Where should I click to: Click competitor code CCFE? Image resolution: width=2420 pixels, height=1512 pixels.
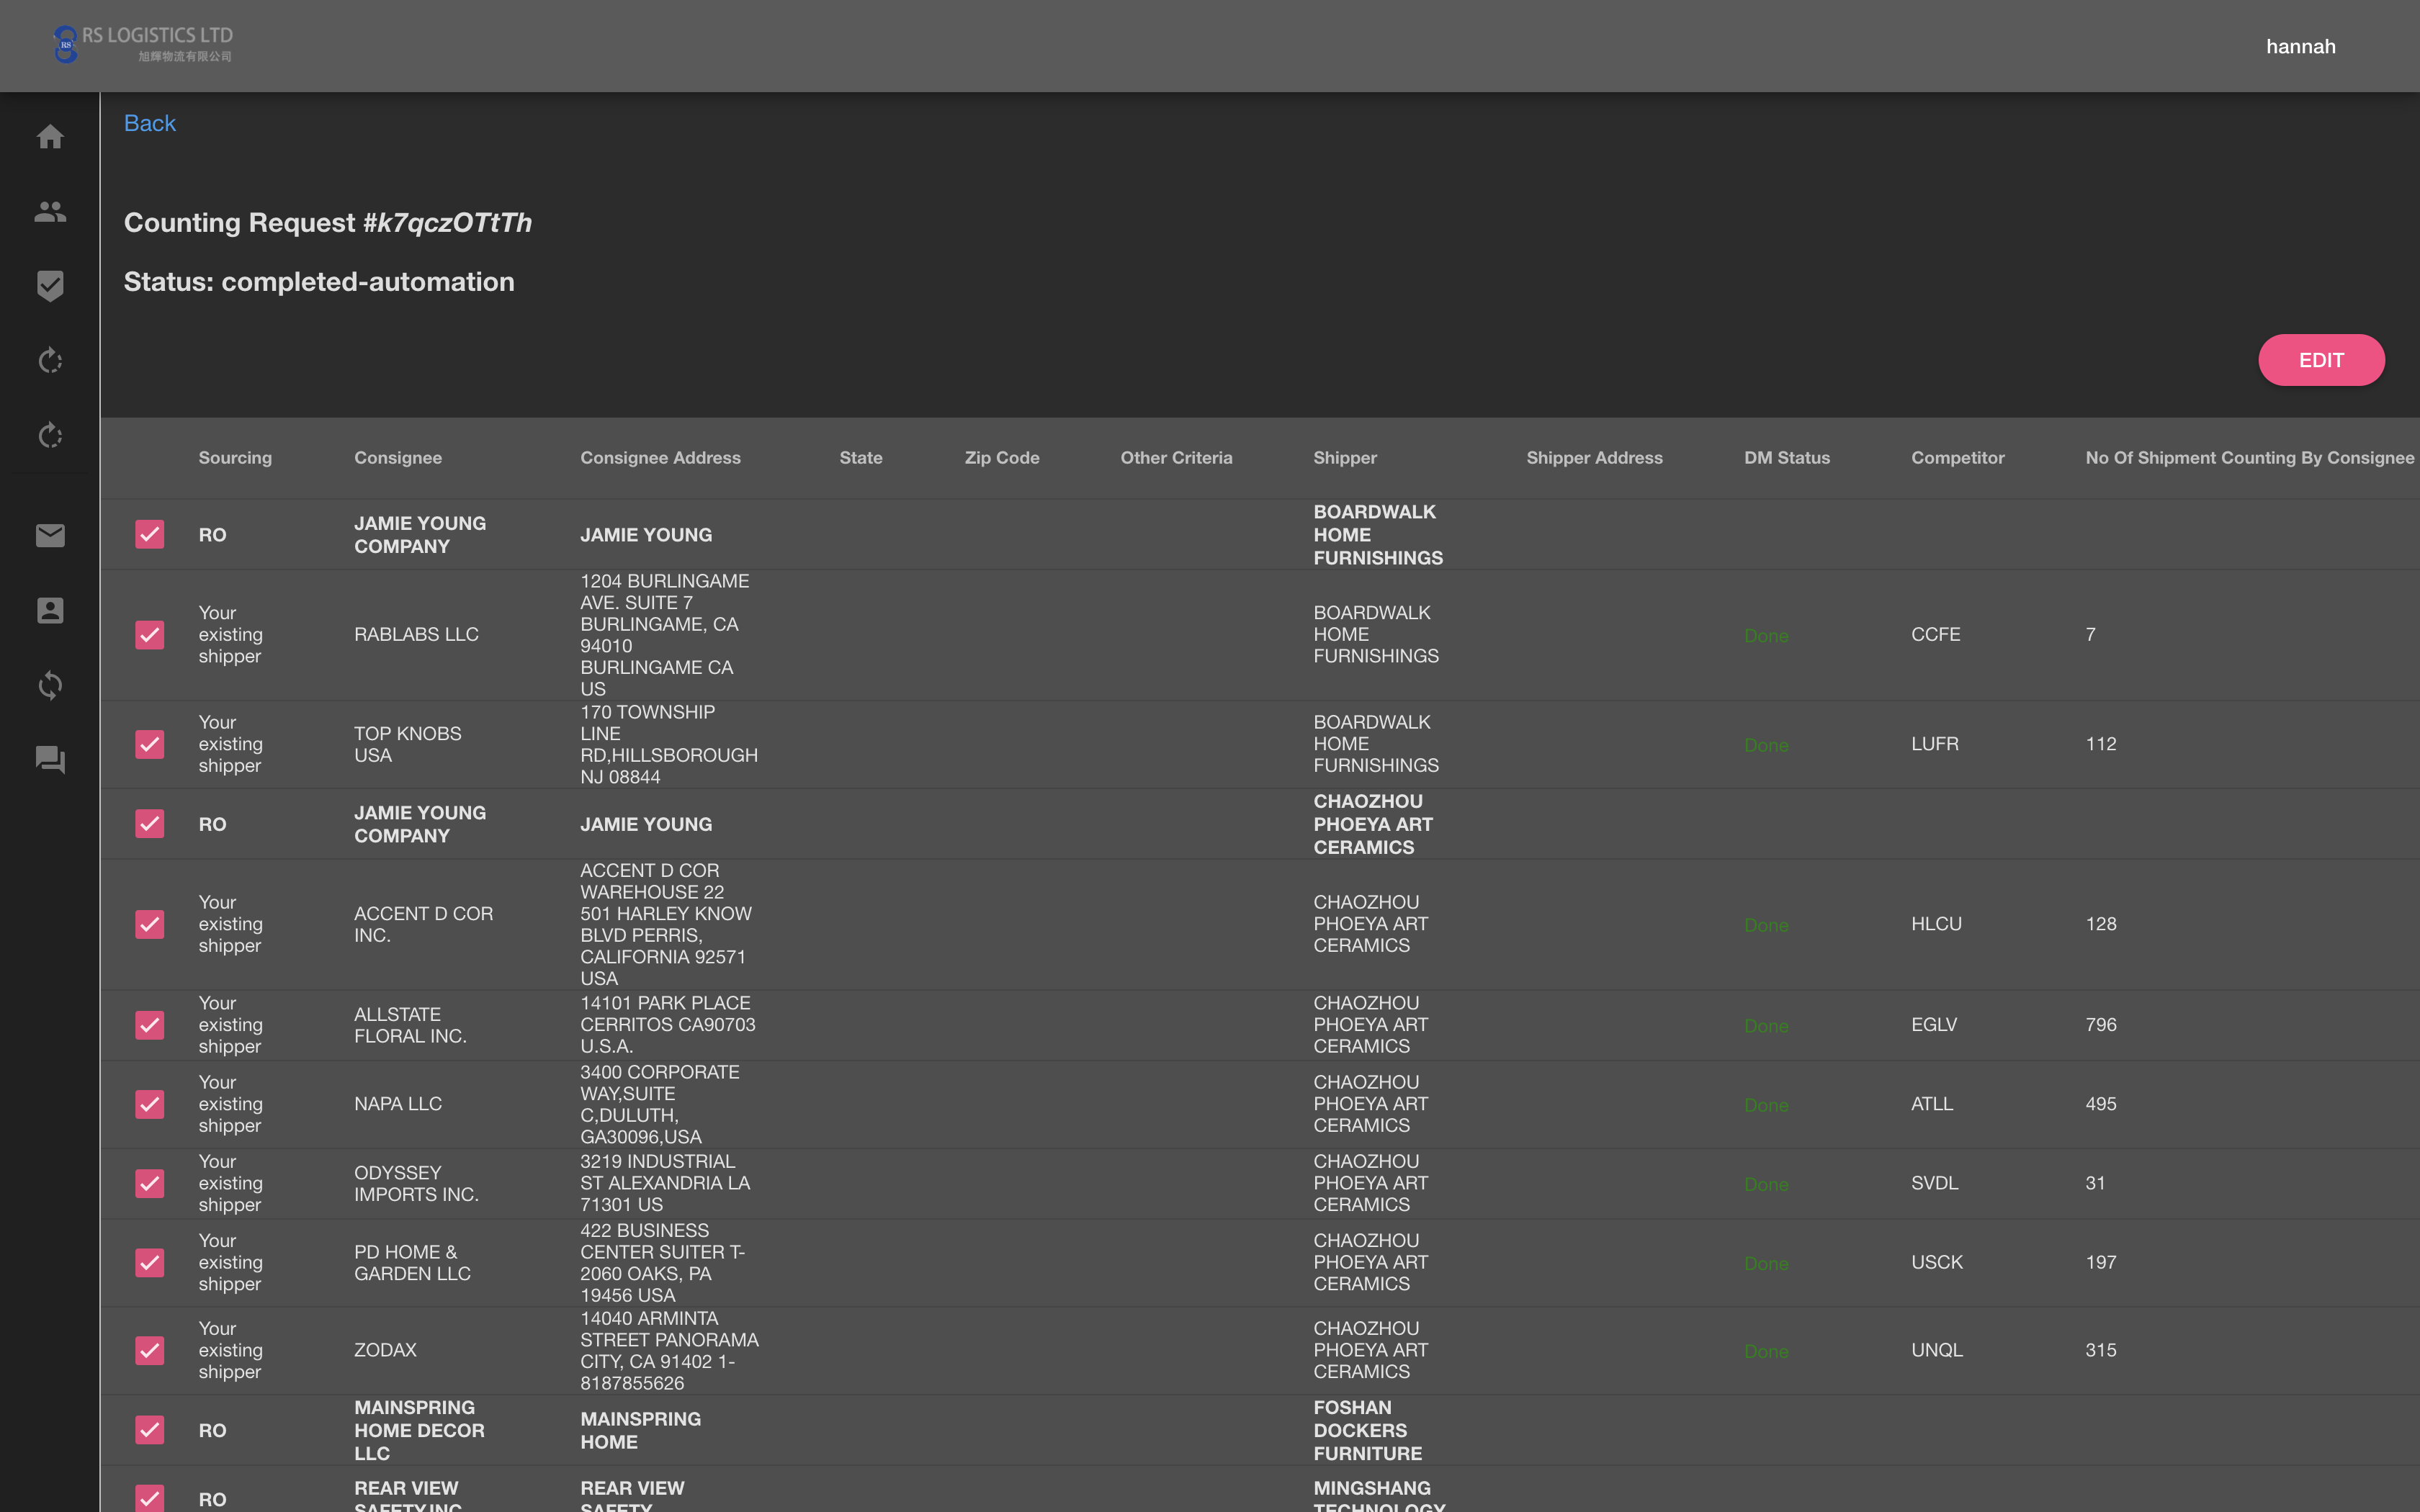1935,634
